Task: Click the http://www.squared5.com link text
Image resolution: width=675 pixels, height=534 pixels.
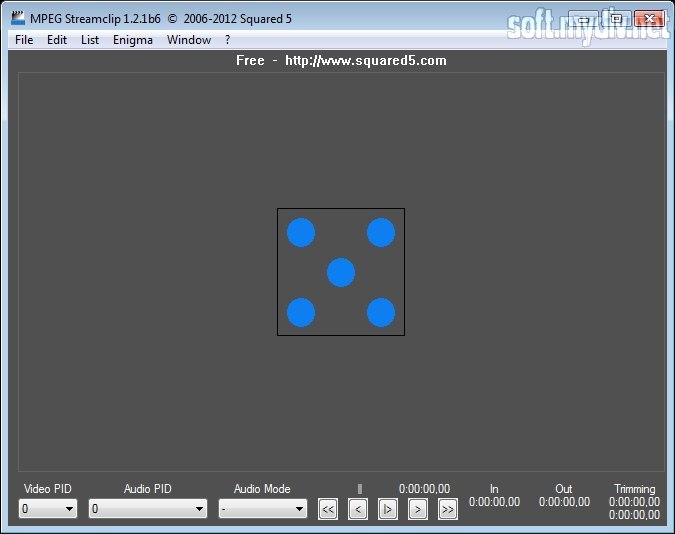Action: click(x=365, y=60)
